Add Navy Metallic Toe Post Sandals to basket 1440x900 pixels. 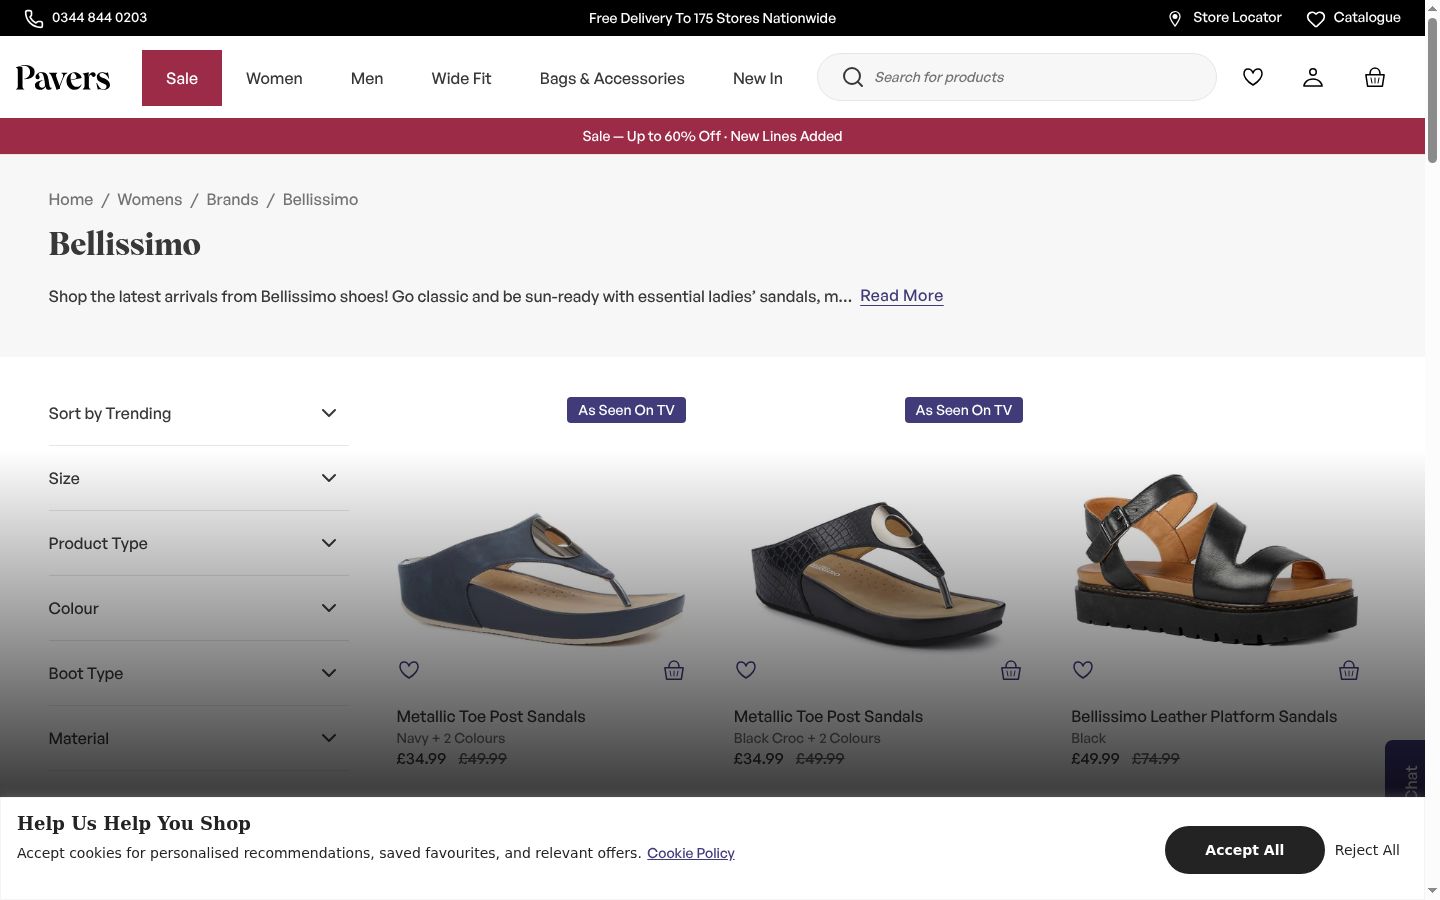(x=674, y=670)
